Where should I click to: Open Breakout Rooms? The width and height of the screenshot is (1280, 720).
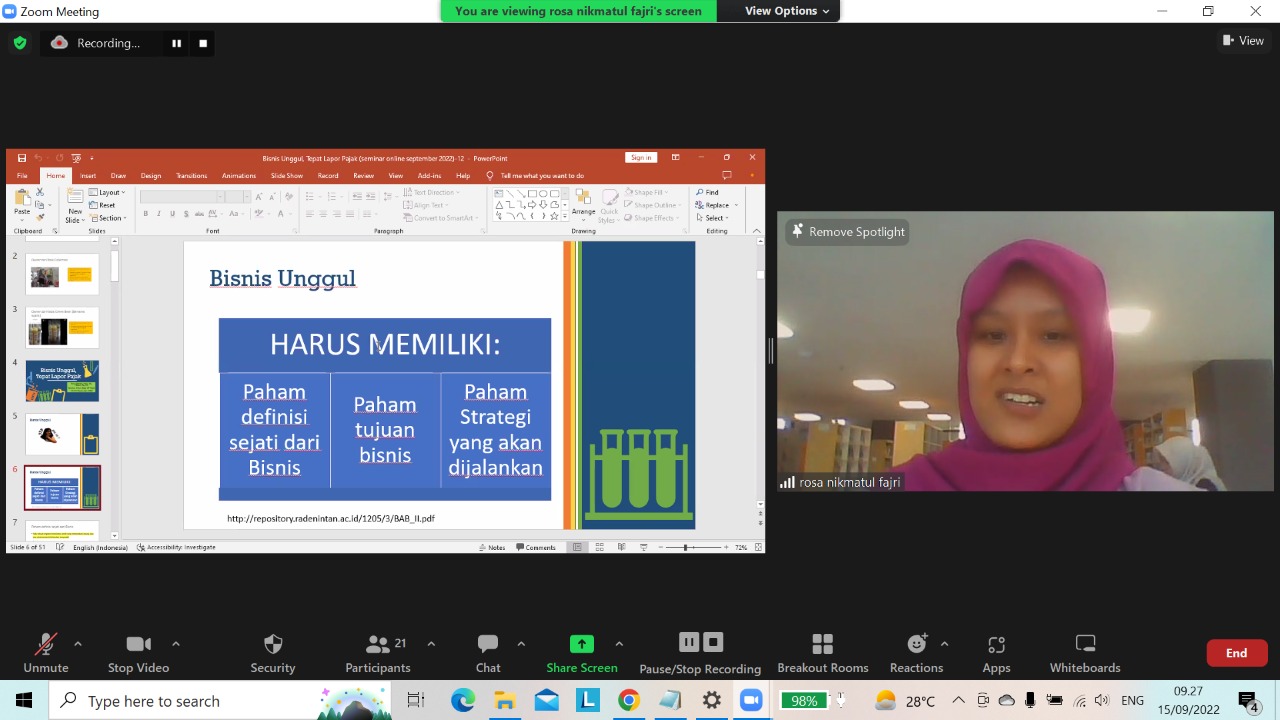[x=822, y=652]
